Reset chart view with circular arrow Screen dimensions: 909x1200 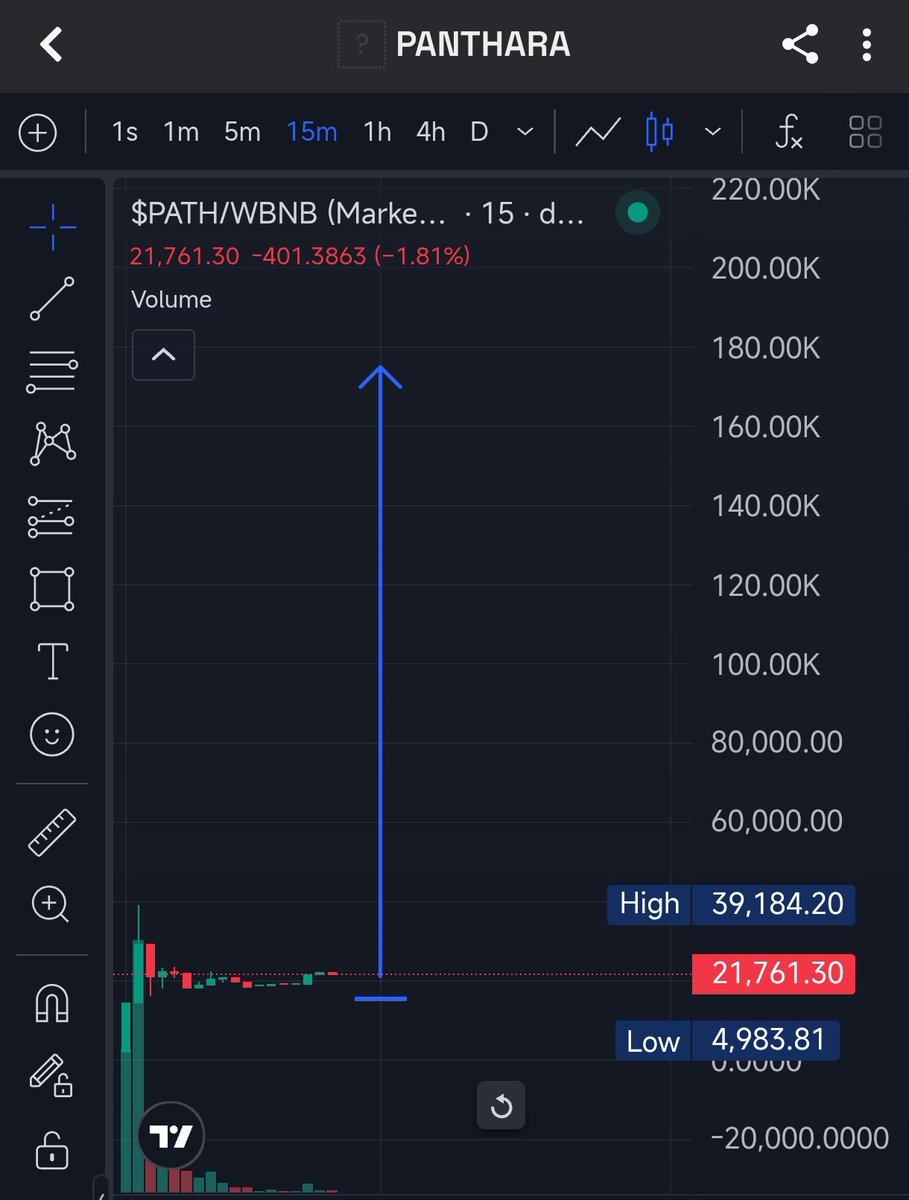pyautogui.click(x=501, y=1106)
